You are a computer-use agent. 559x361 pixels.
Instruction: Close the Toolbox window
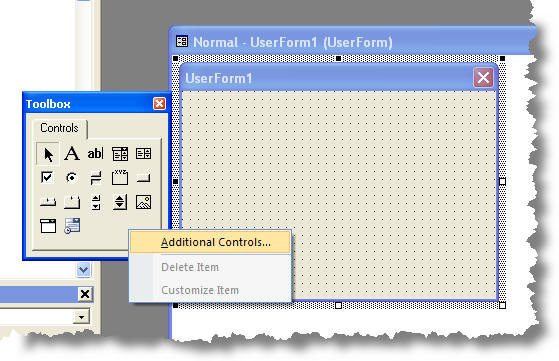click(x=159, y=104)
